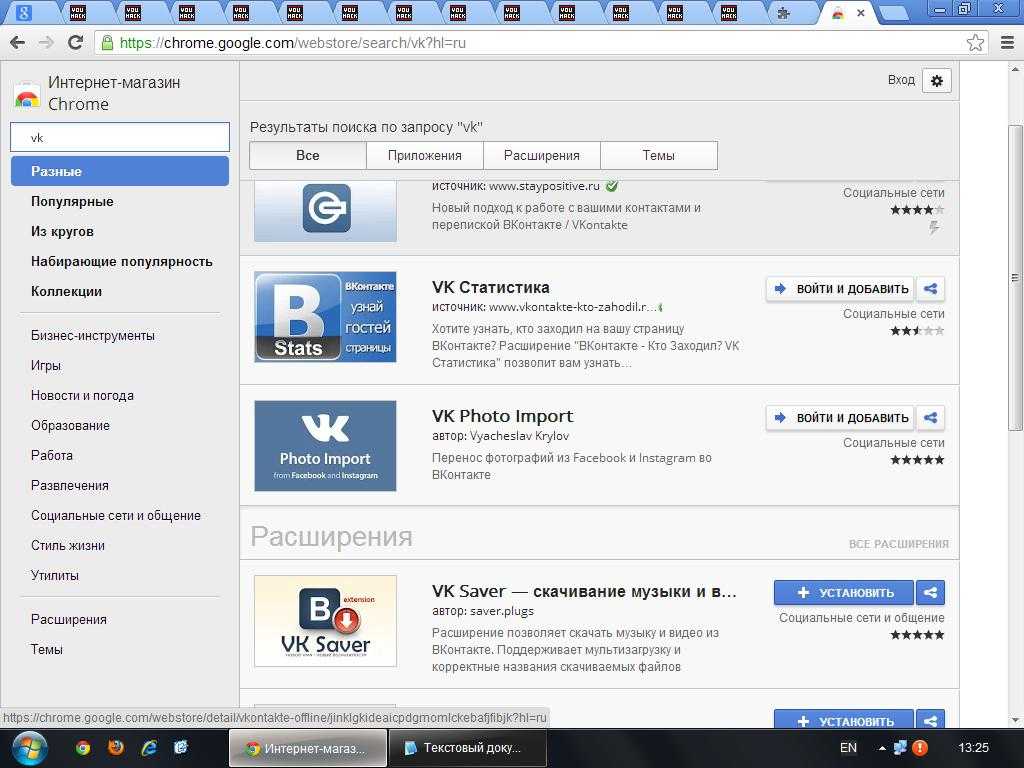Click the ВСЕ РАСШИРЕНИЯ link
1024x768 pixels.
click(899, 544)
